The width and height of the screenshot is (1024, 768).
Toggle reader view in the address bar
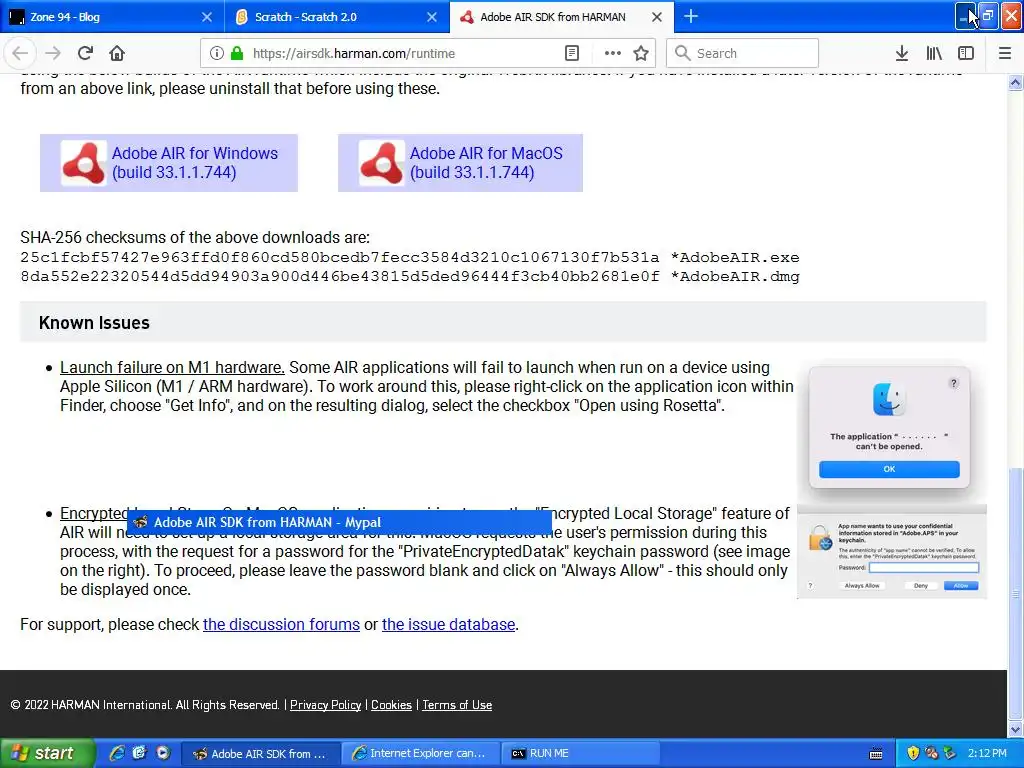click(x=572, y=54)
